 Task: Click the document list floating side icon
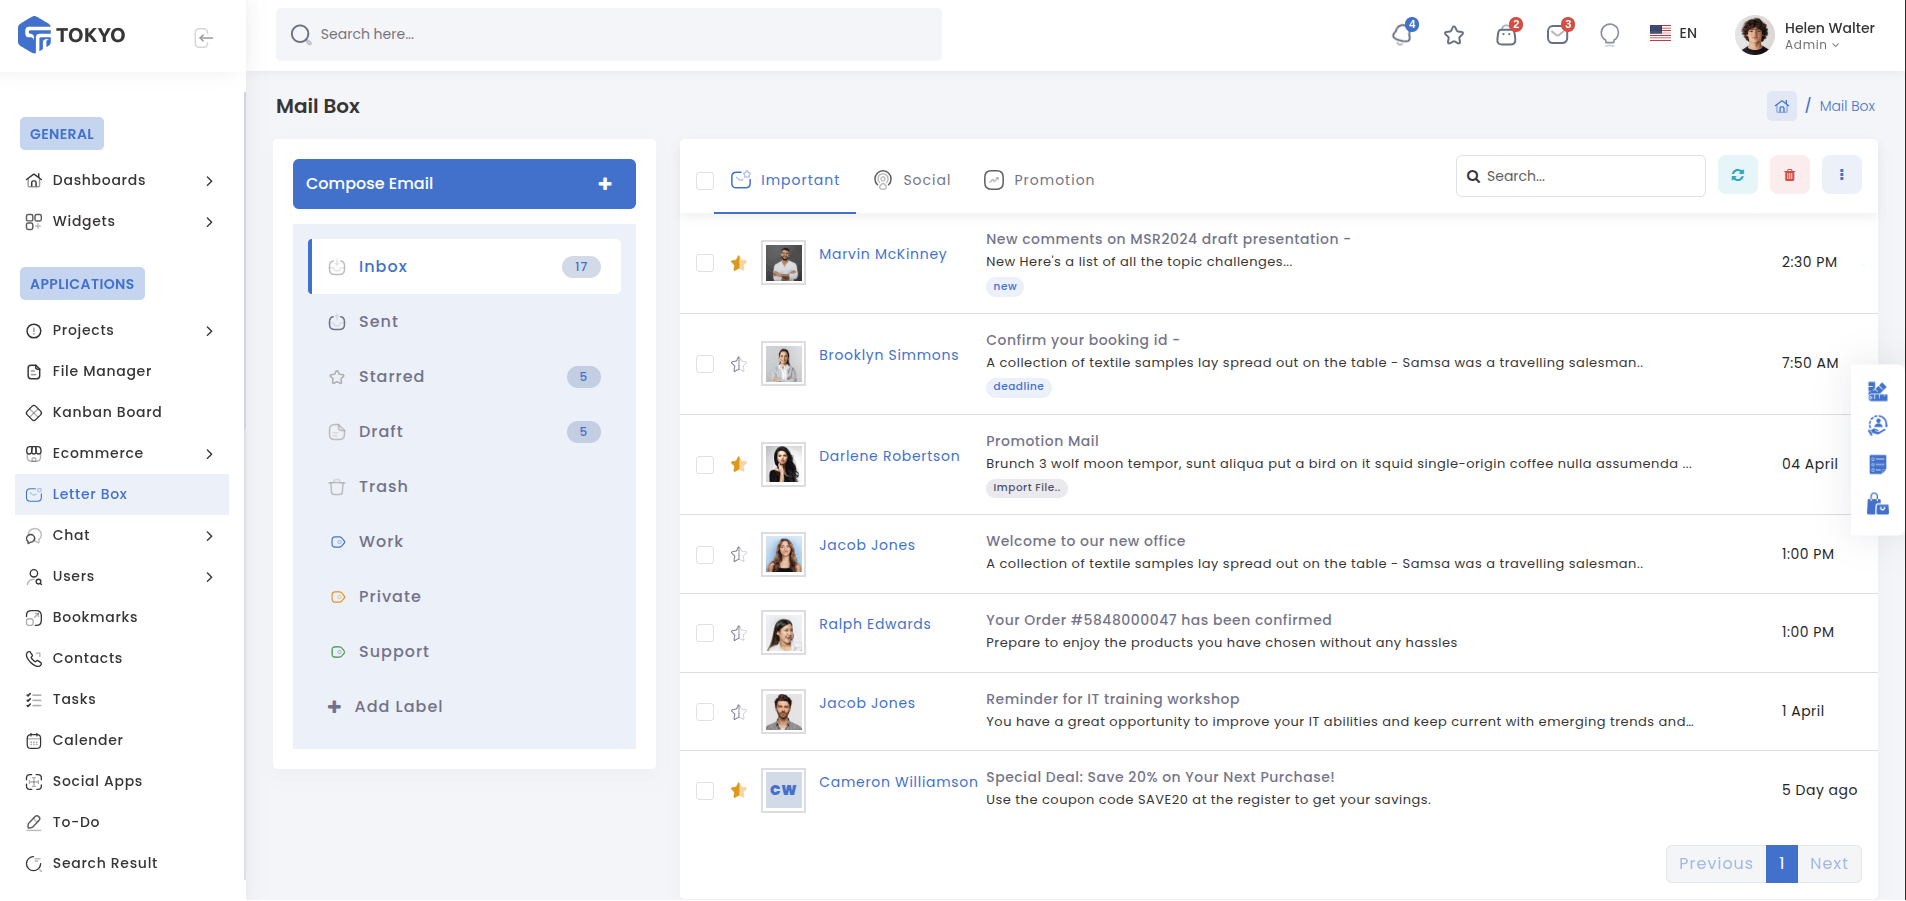tap(1878, 464)
